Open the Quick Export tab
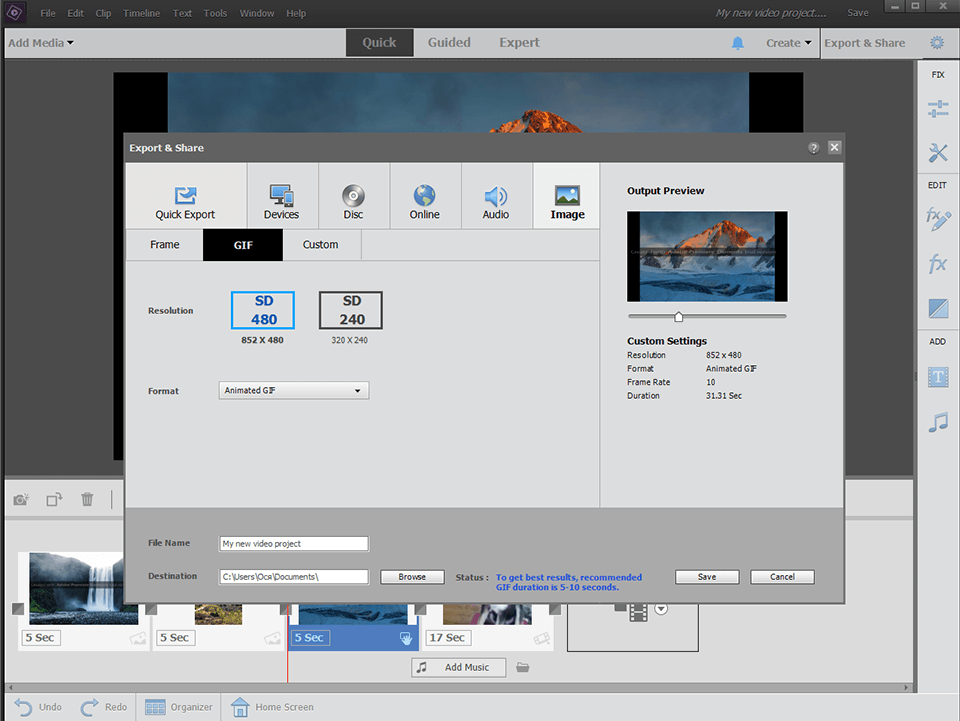960x721 pixels. 186,196
